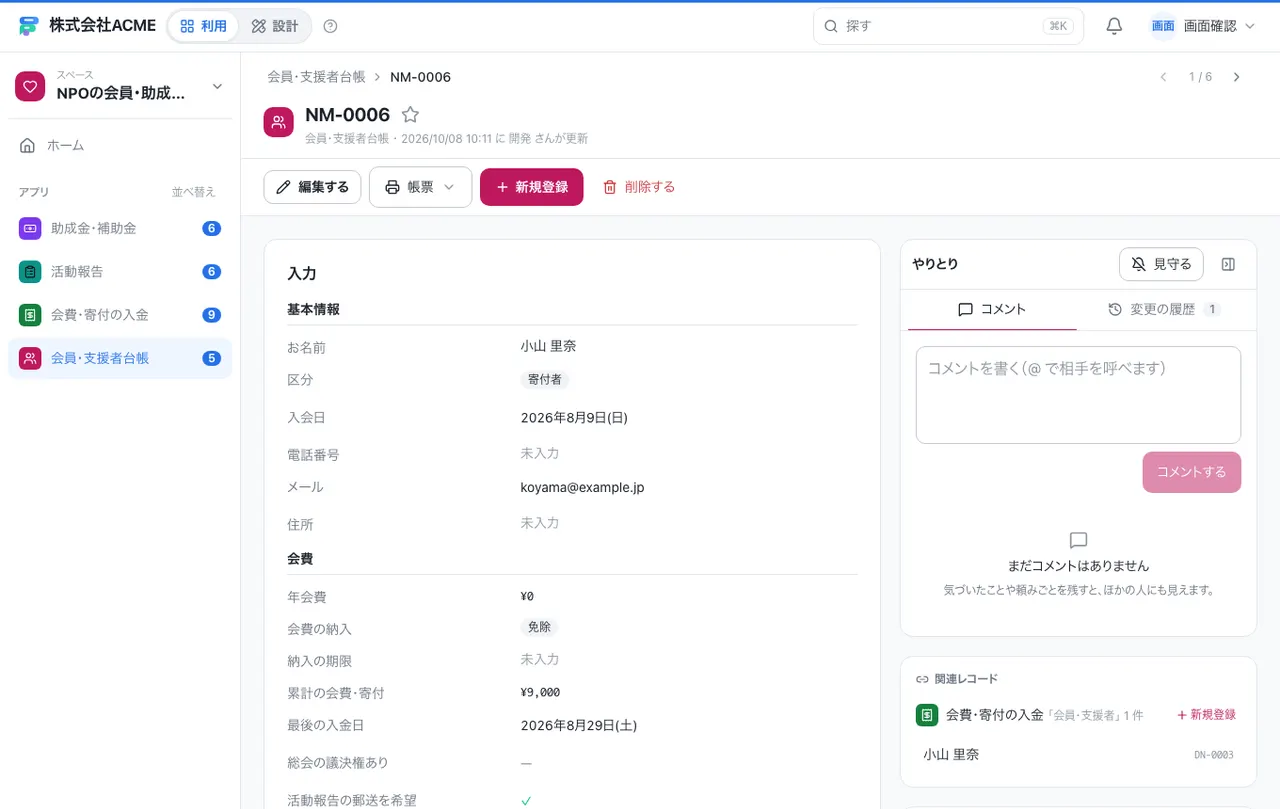Viewport: 1280px width, 809px height.
Task: Collapse the やりとり side panel icon
Action: [x=1229, y=264]
